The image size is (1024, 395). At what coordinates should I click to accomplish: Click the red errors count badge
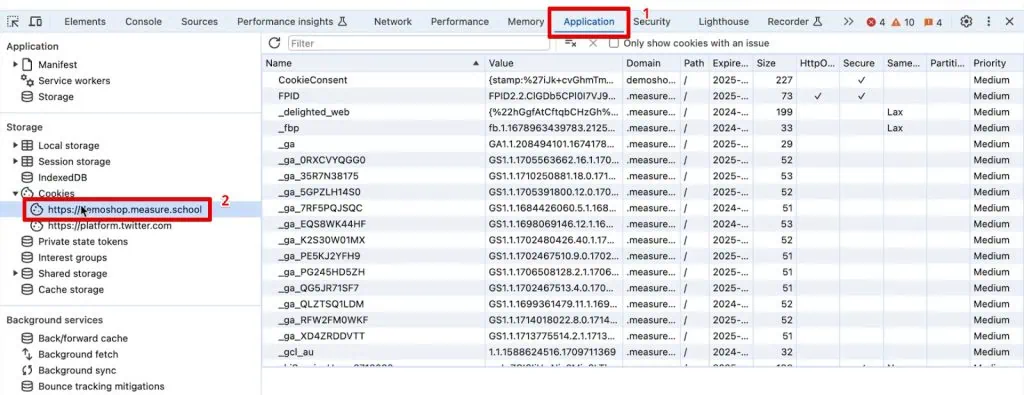875,22
